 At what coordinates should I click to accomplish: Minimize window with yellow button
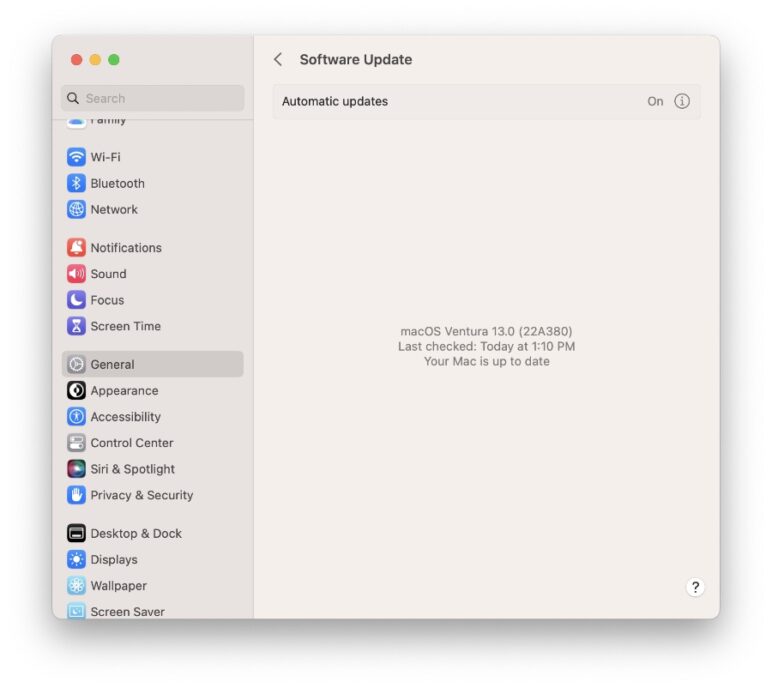point(95,60)
